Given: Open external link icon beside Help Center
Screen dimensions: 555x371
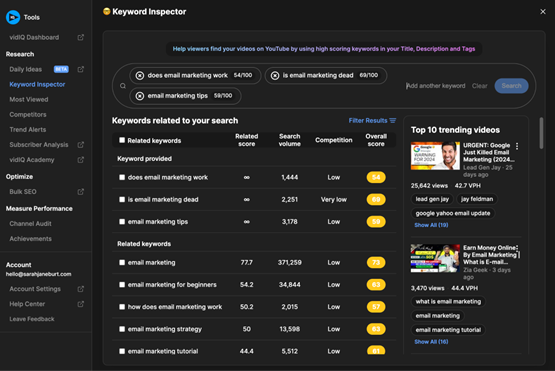Looking at the screenshot, I should tap(81, 304).
